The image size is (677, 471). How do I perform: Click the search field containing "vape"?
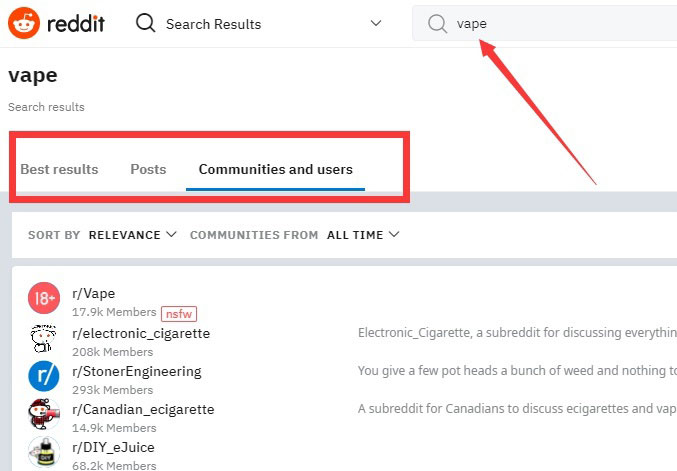560,24
